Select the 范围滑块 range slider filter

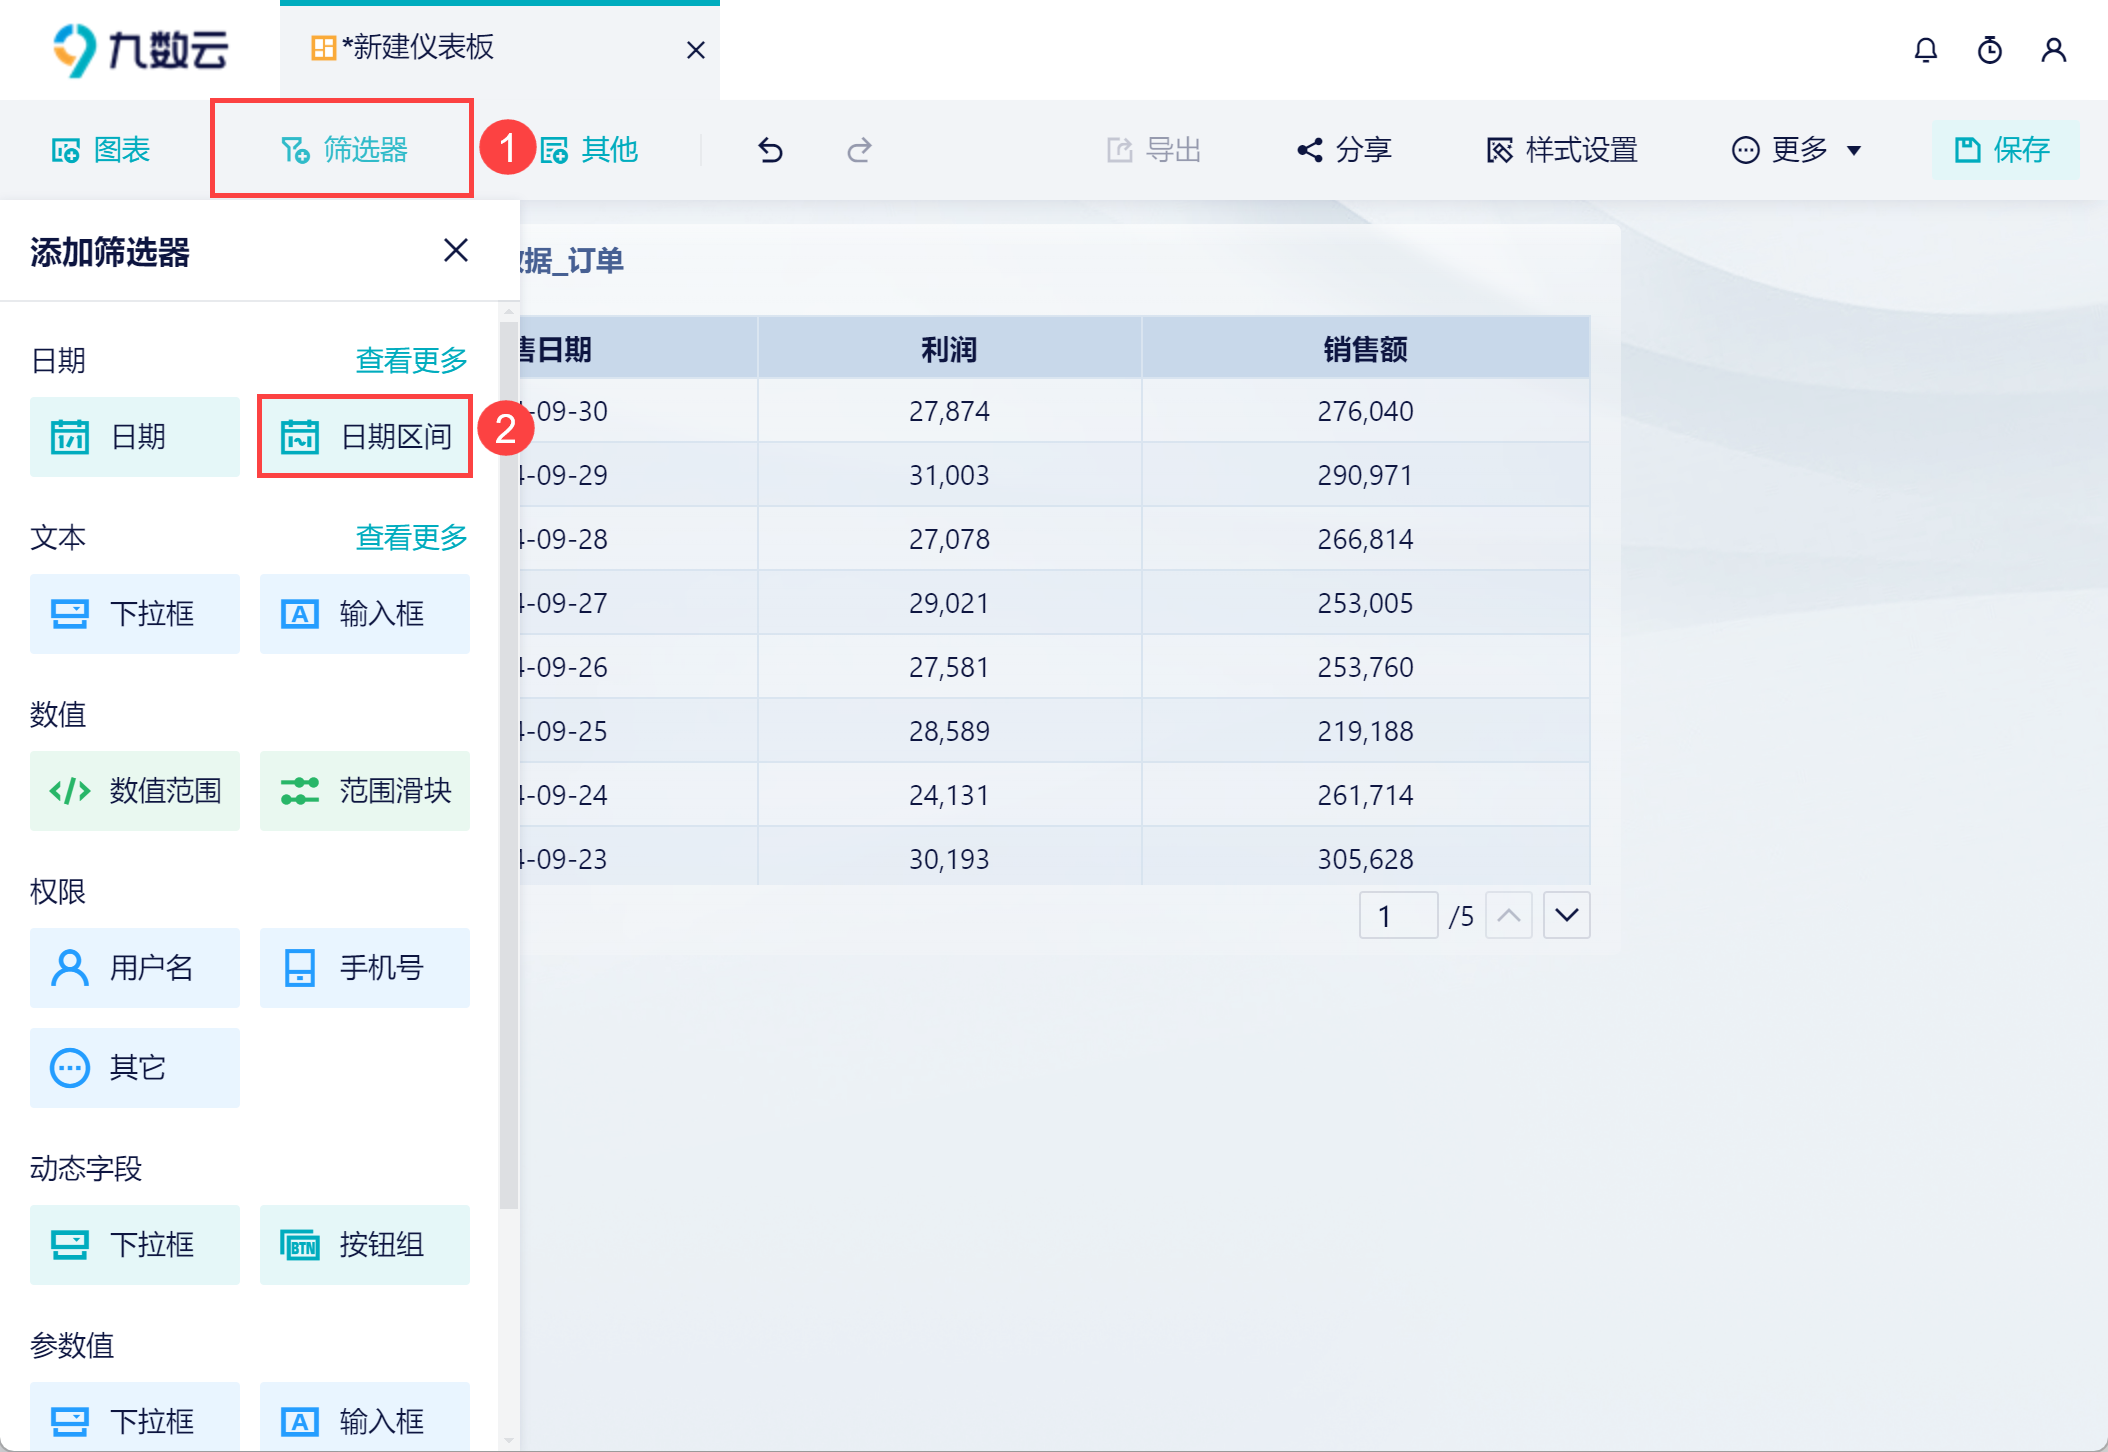363,791
